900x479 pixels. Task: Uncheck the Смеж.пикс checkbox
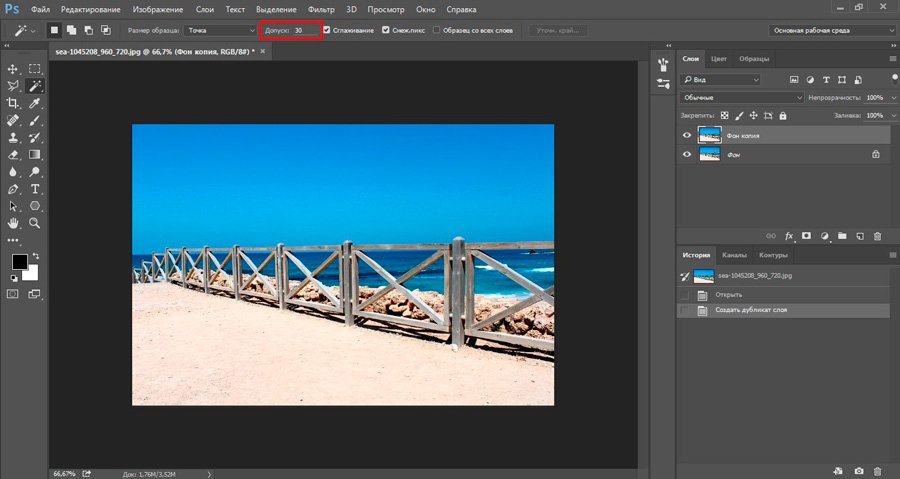click(x=386, y=30)
